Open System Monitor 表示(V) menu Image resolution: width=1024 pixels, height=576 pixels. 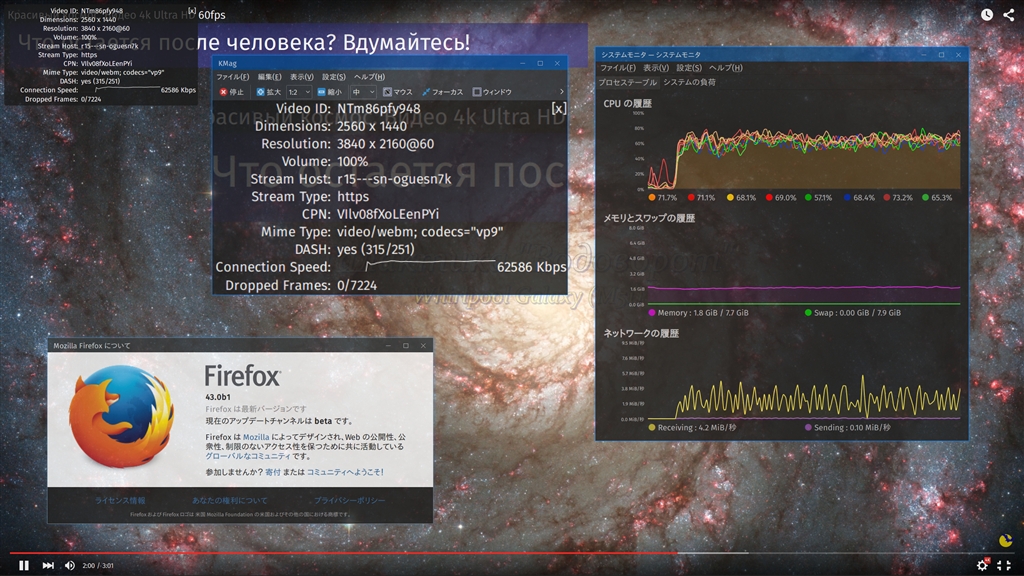[656, 68]
